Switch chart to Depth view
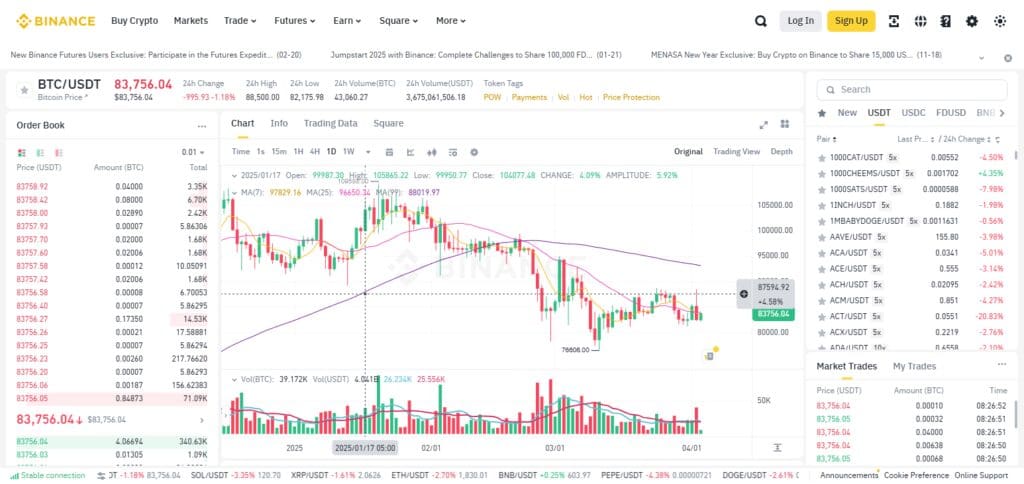The height and width of the screenshot is (484, 1024). pyautogui.click(x=782, y=152)
